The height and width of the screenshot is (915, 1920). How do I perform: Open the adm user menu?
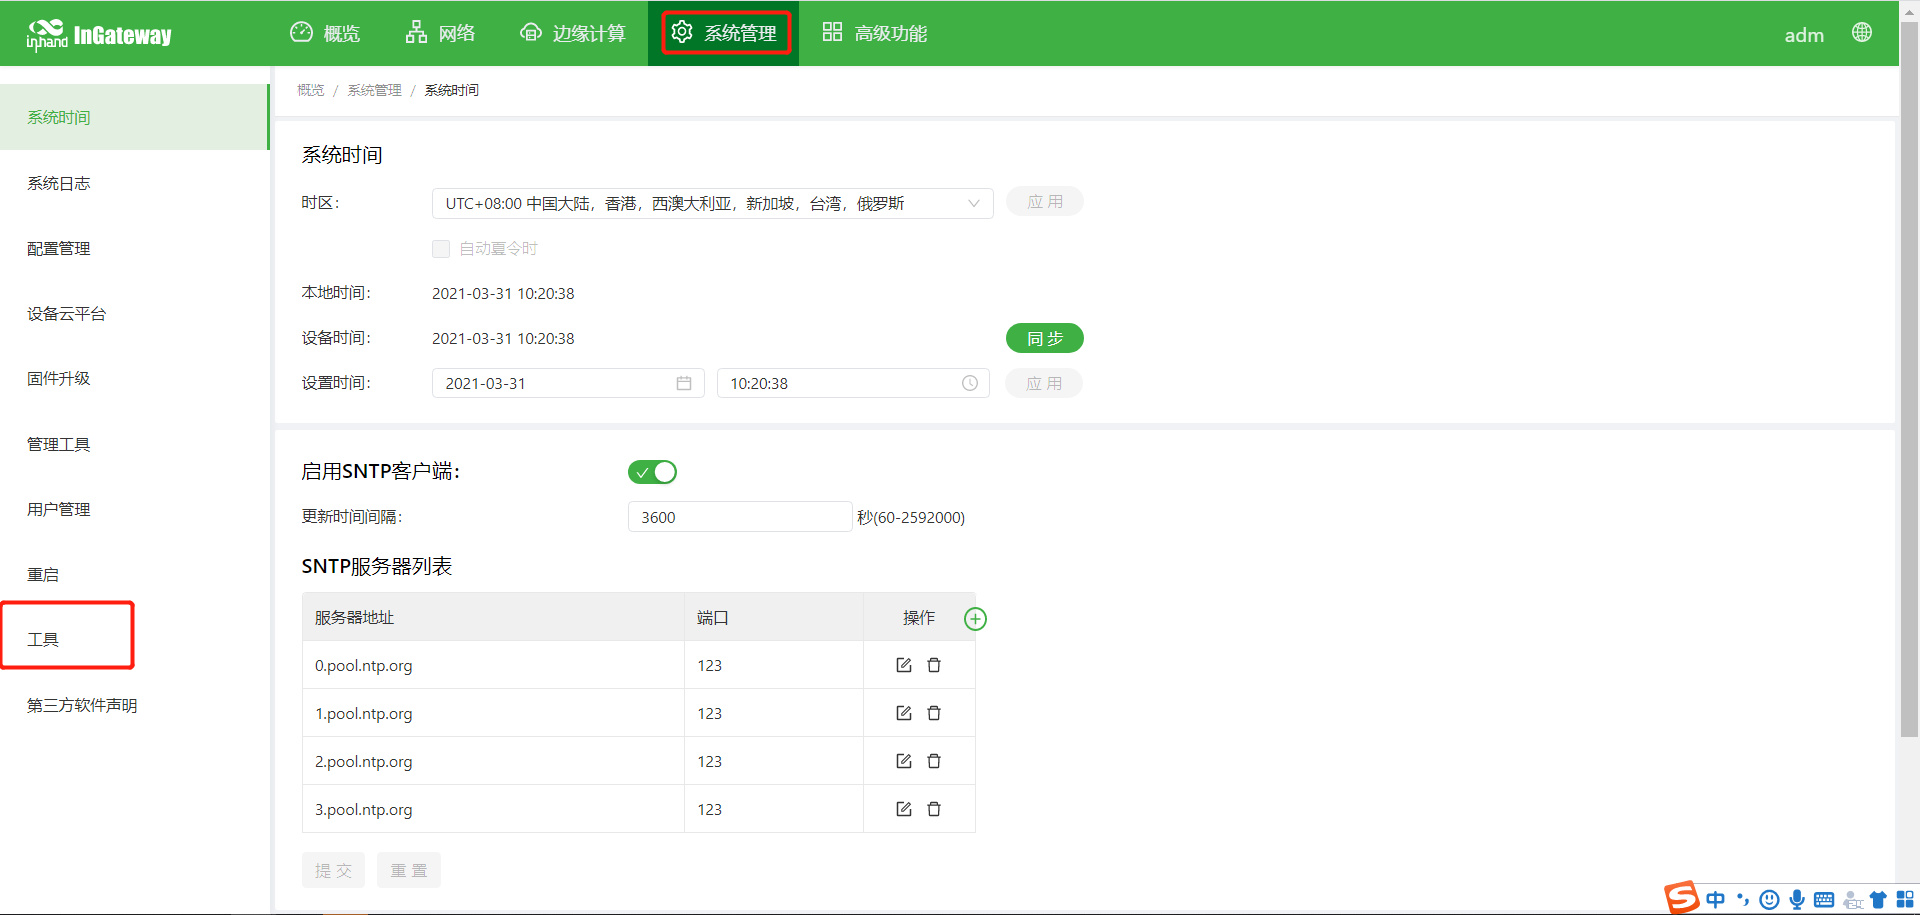coord(1803,35)
